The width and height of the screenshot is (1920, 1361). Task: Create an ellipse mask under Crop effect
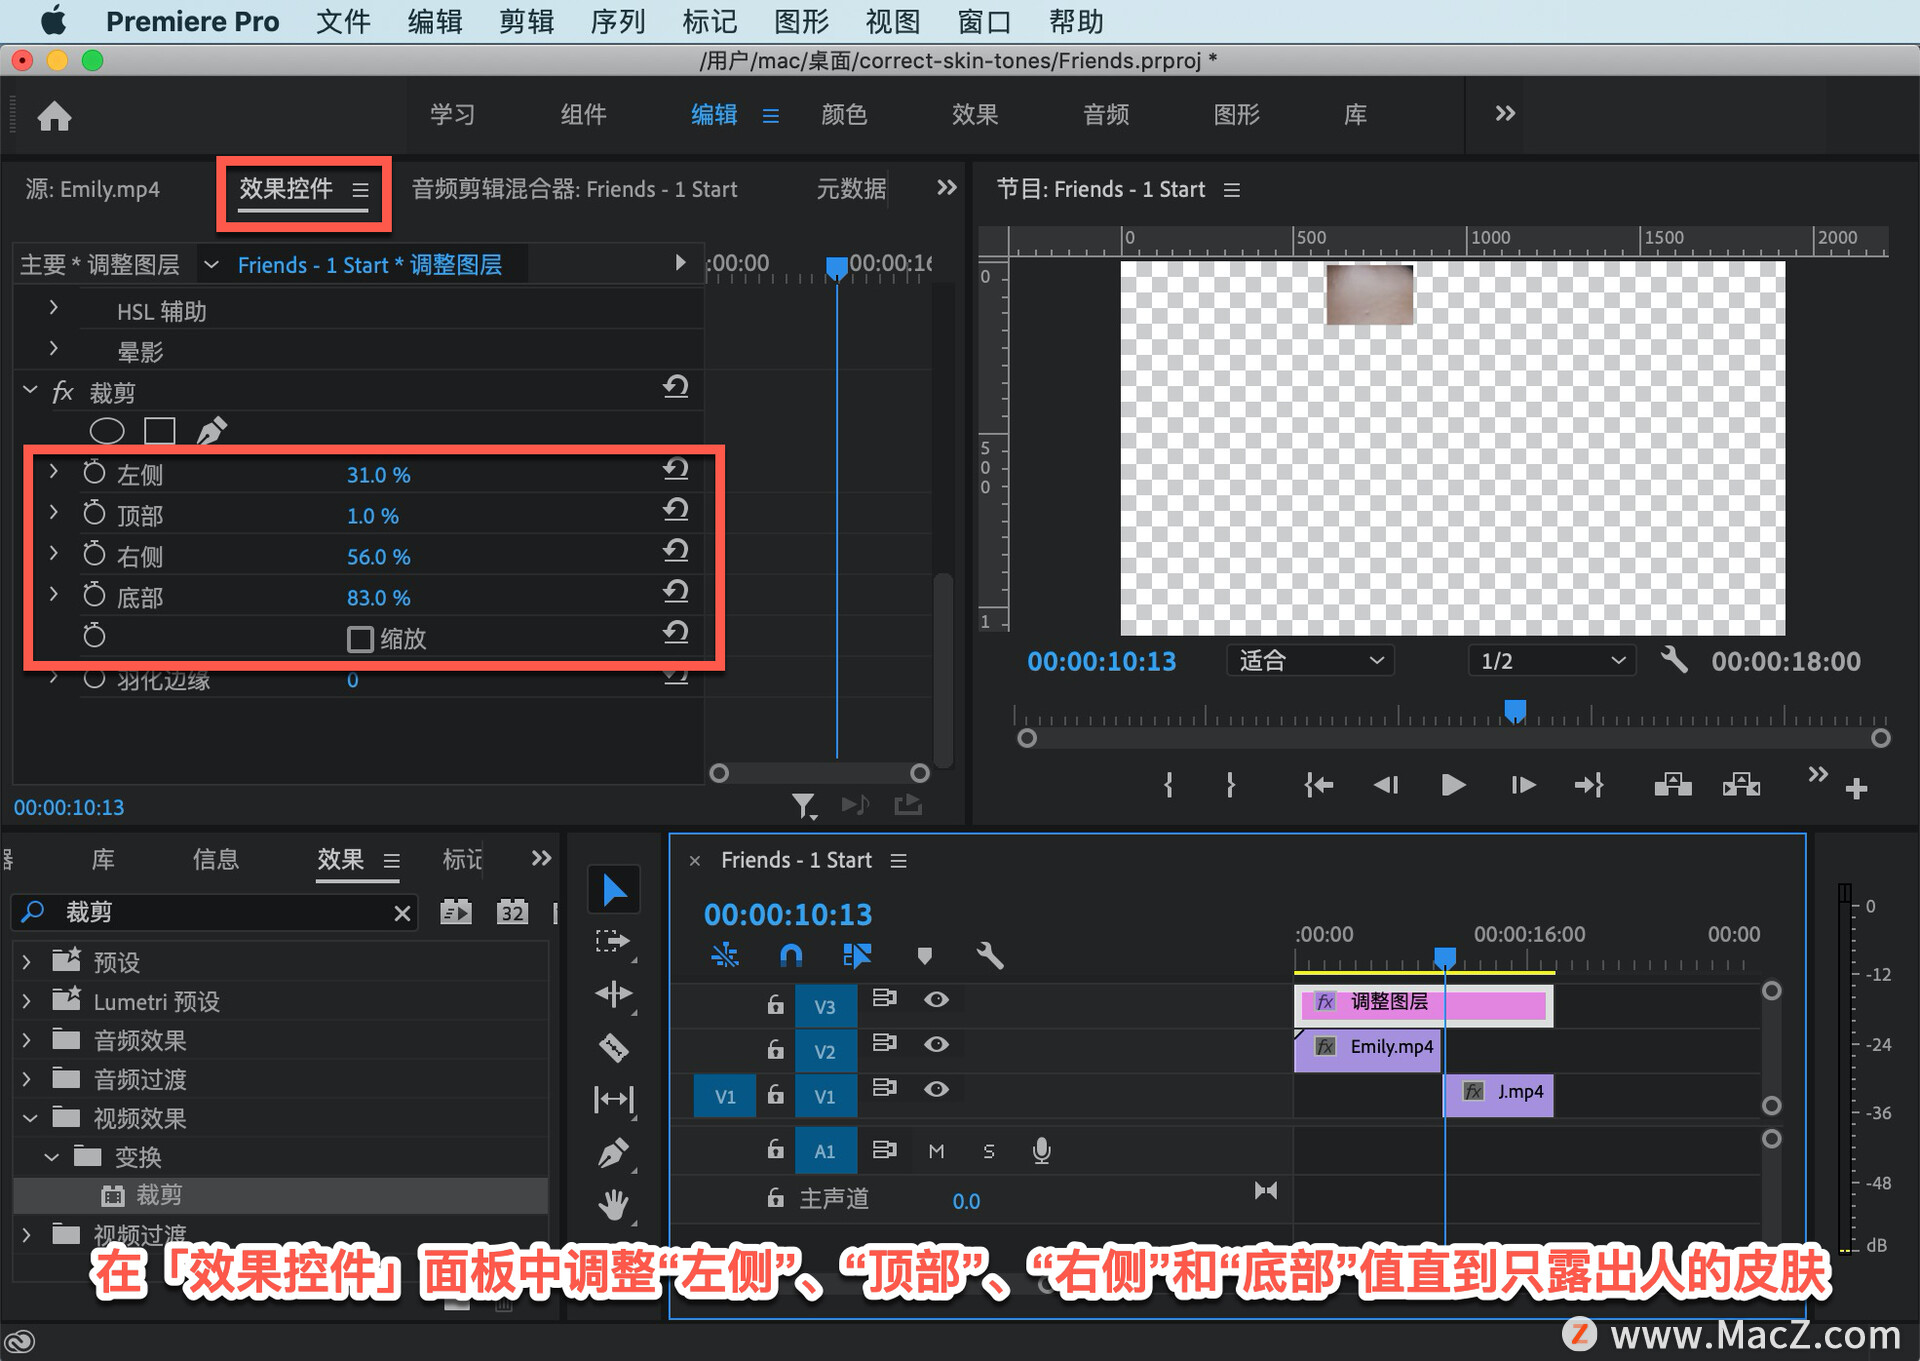pyautogui.click(x=107, y=431)
